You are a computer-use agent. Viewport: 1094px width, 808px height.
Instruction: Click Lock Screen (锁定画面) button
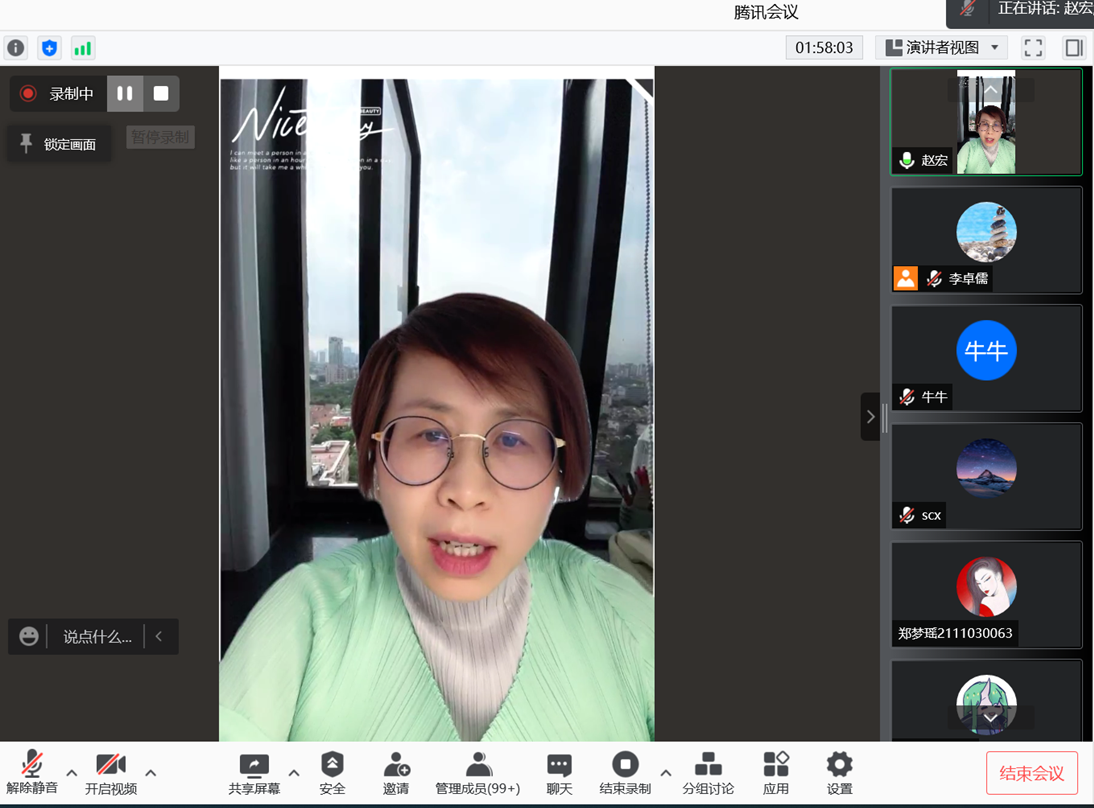59,144
